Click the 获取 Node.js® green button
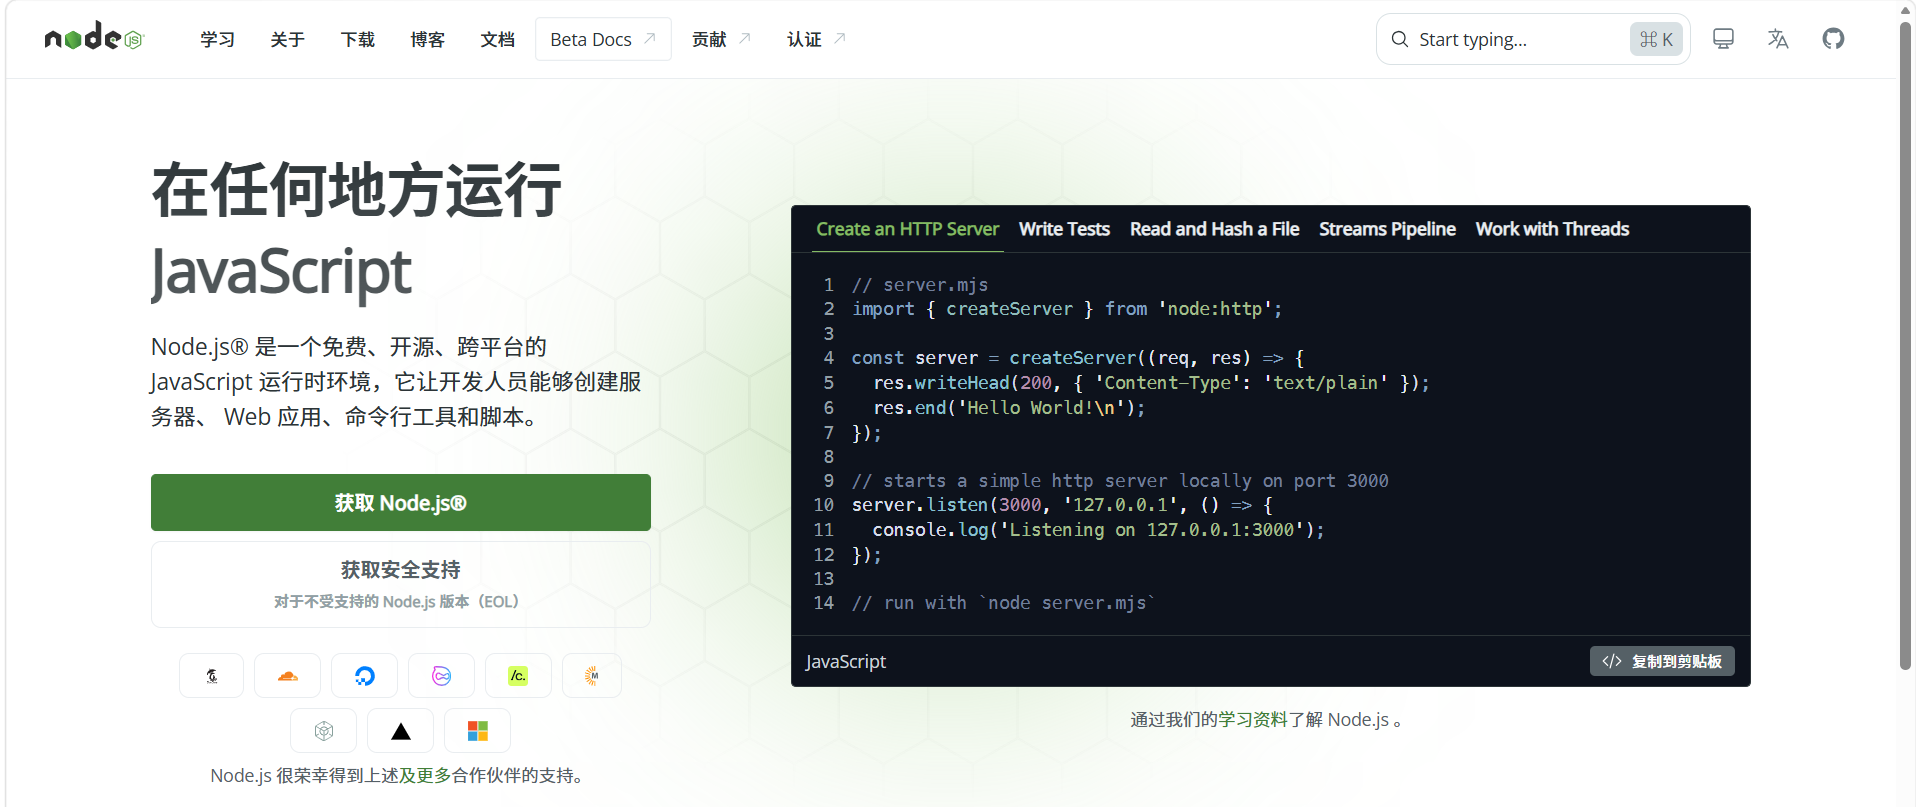This screenshot has height=807, width=1919. (401, 502)
